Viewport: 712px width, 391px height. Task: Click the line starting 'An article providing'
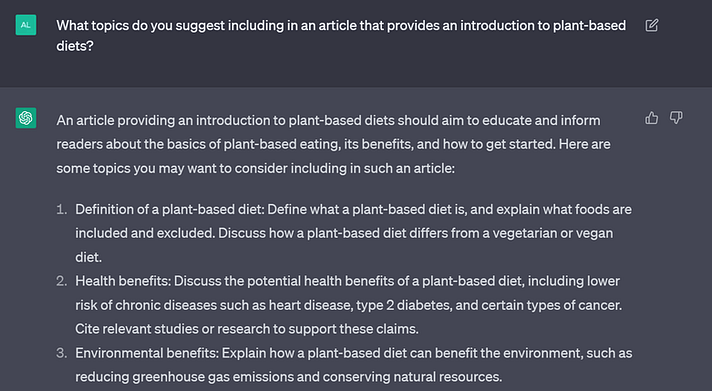point(328,120)
